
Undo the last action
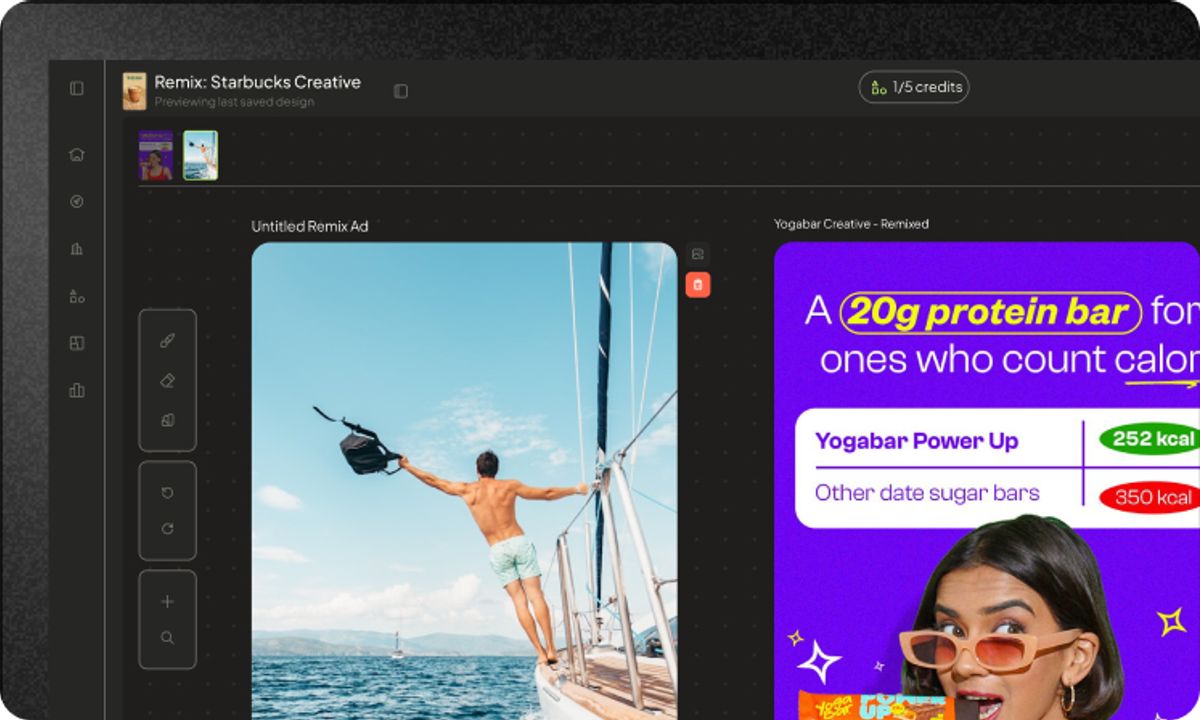click(x=167, y=492)
